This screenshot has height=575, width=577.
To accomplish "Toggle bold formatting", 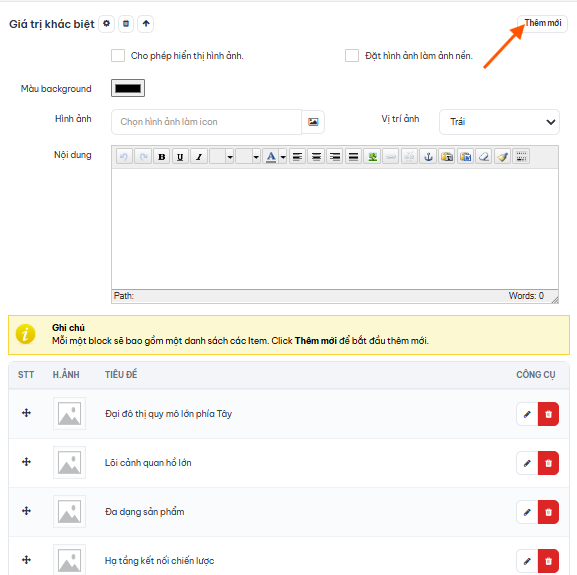I will [x=162, y=157].
